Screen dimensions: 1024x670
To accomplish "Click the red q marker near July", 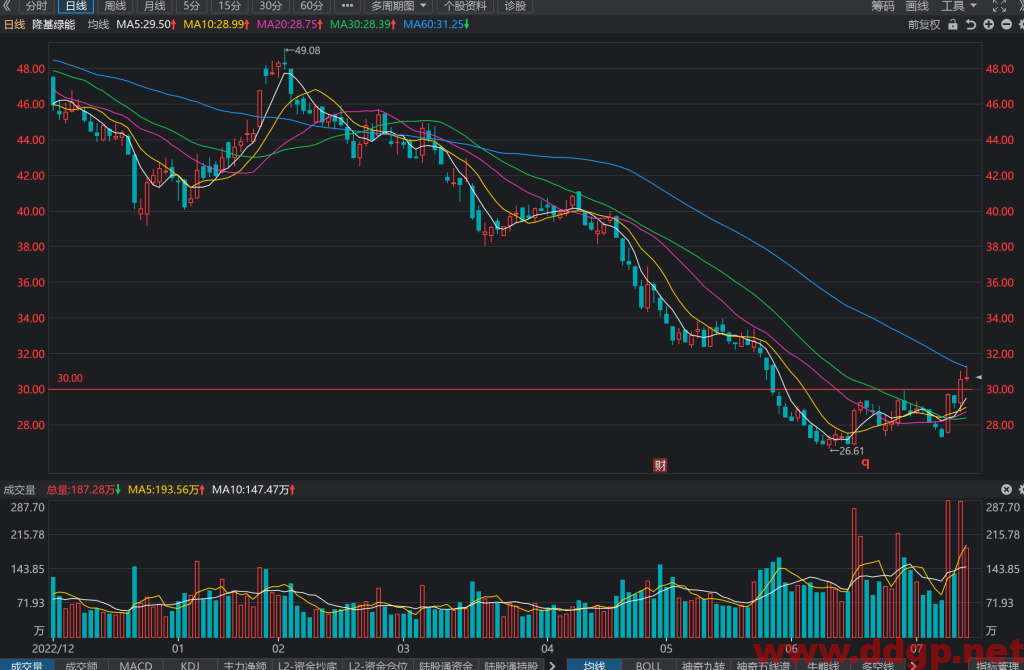I will (x=865, y=464).
